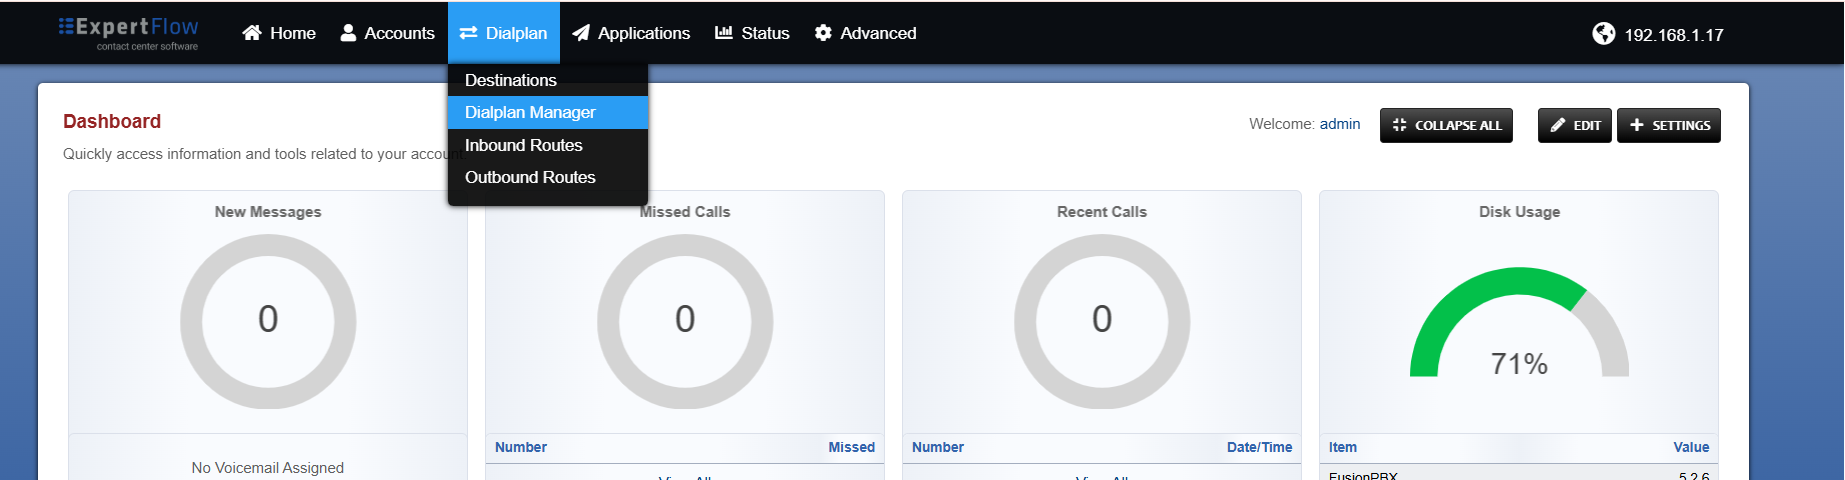Image resolution: width=1845 pixels, height=480 pixels.
Task: Click the Home house icon
Action: [252, 33]
